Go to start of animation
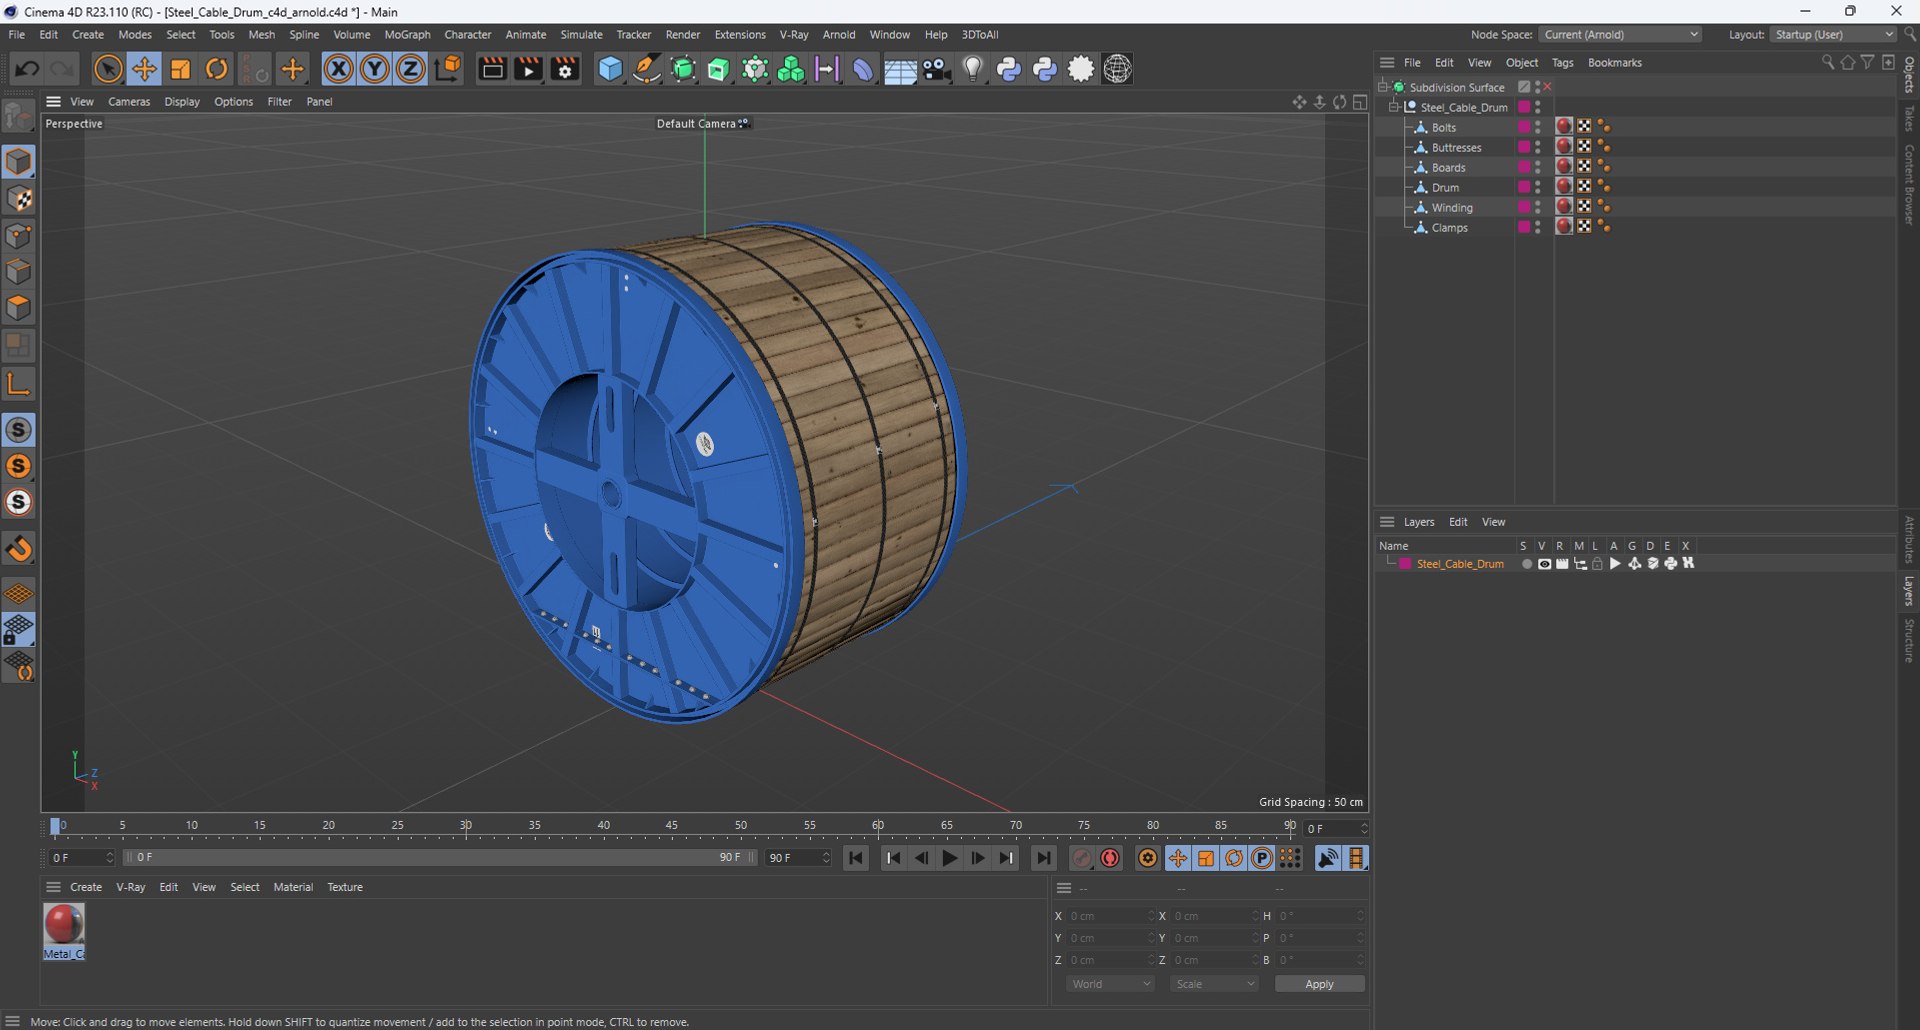Viewport: 1920px width, 1030px height. [856, 858]
